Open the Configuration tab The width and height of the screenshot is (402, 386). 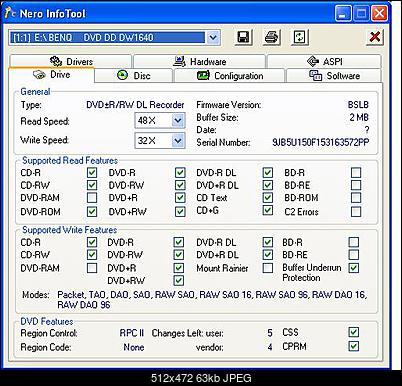(x=230, y=76)
